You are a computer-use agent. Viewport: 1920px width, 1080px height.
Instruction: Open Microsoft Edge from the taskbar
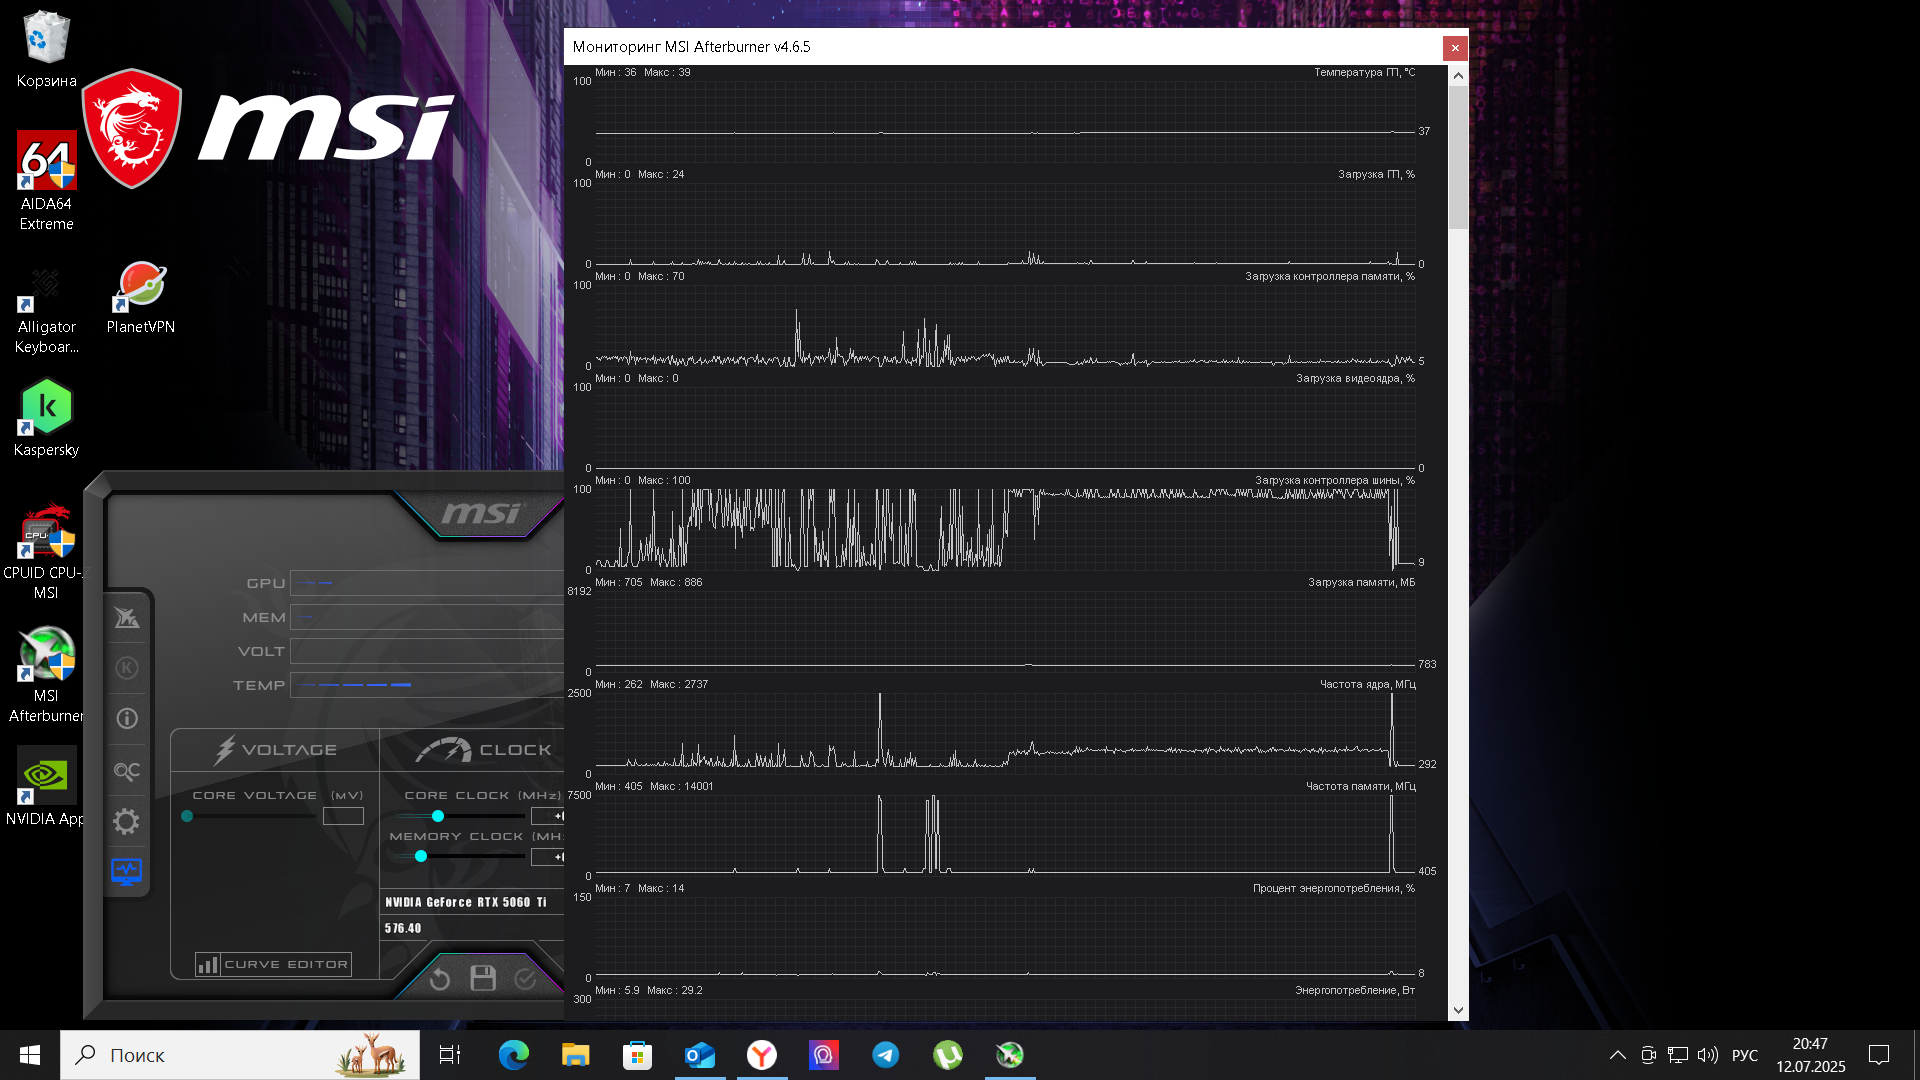(x=514, y=1055)
